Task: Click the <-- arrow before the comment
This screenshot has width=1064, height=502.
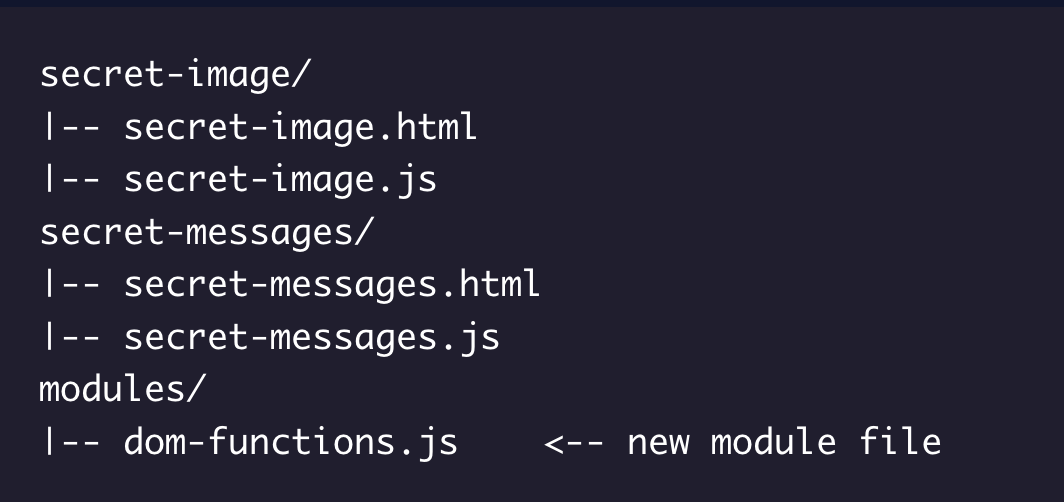Action: (x=573, y=444)
